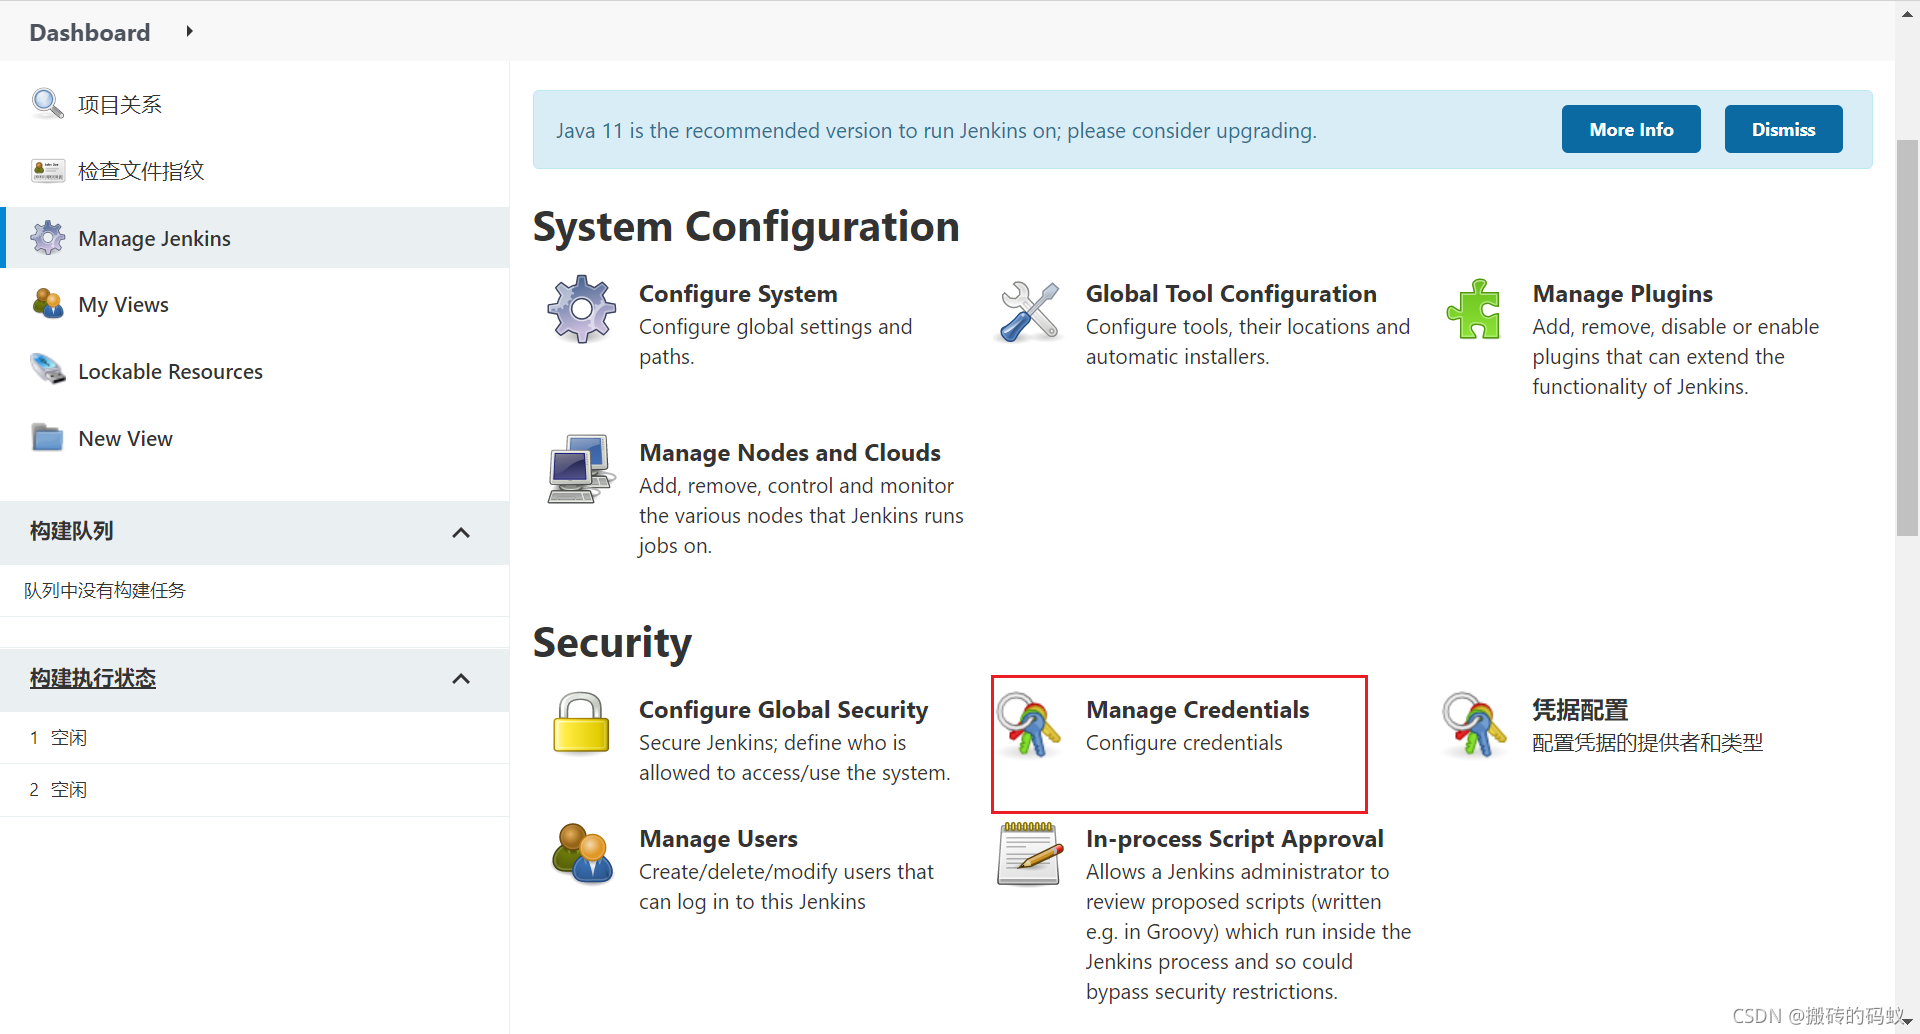1920x1034 pixels.
Task: Open the Manage Credentials link
Action: [1197, 710]
